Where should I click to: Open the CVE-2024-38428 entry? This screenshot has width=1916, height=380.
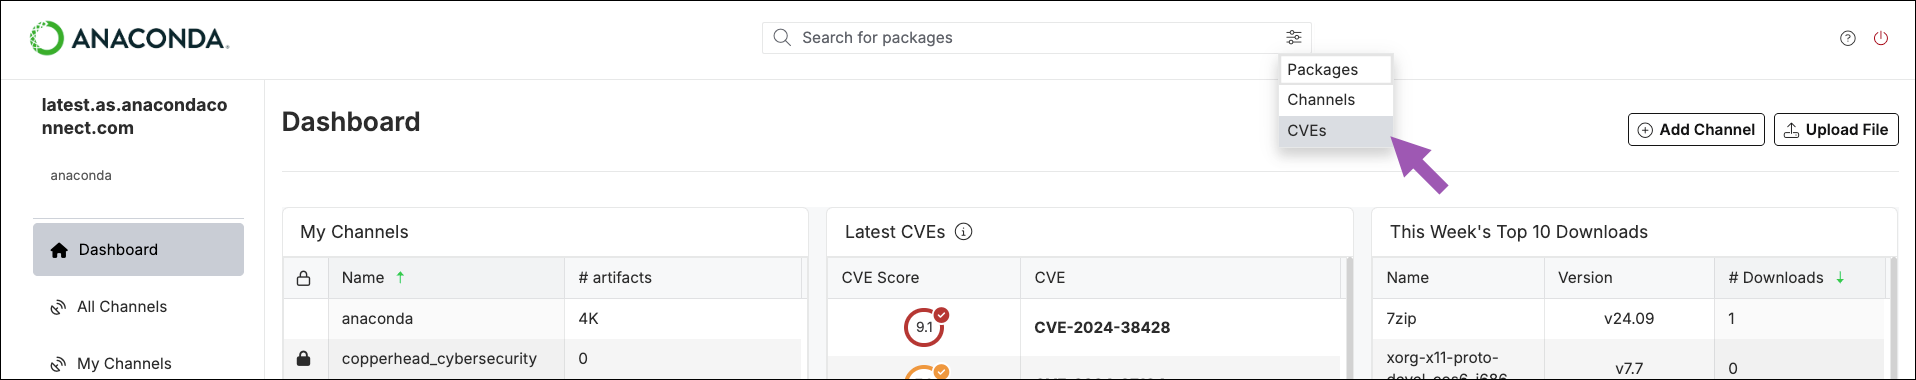[x=1102, y=327]
